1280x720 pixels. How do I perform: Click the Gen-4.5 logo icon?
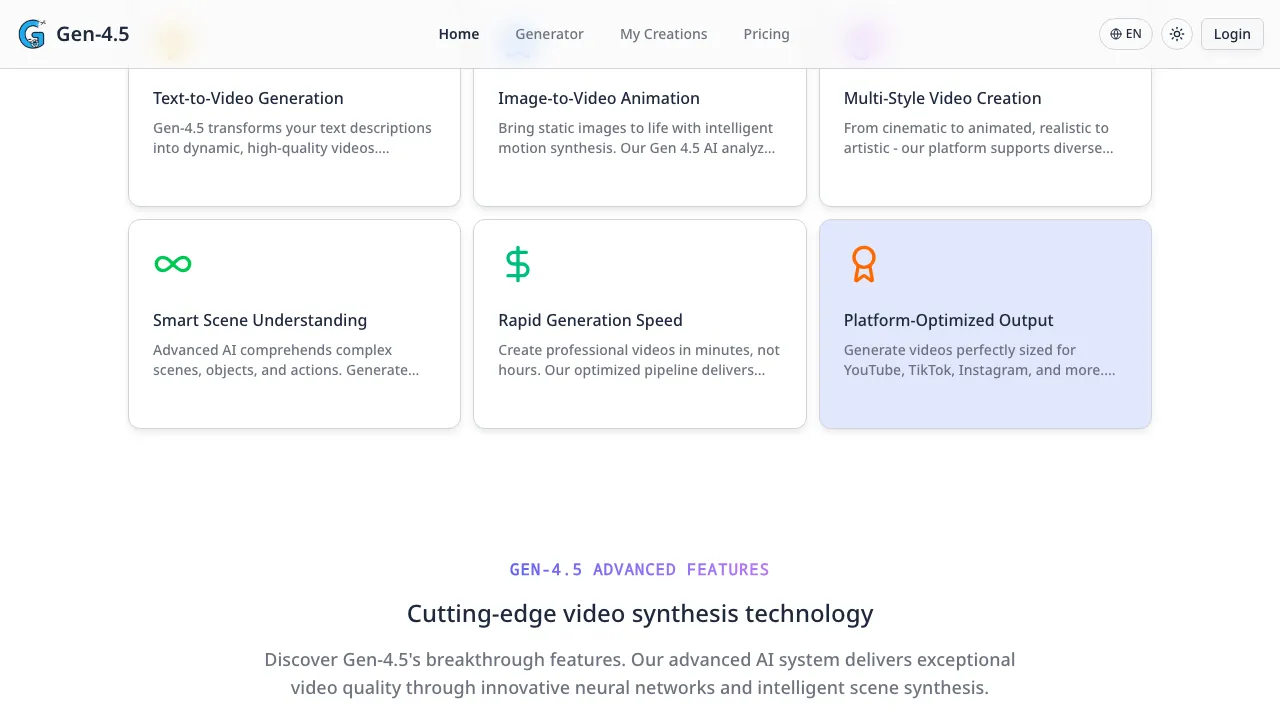pyautogui.click(x=32, y=34)
